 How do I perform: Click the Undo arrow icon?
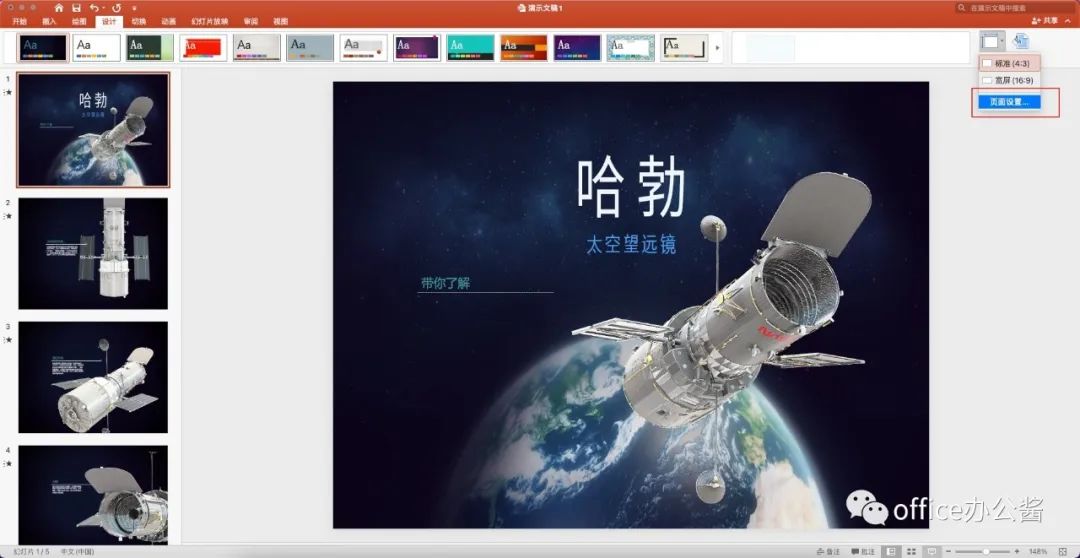94,8
